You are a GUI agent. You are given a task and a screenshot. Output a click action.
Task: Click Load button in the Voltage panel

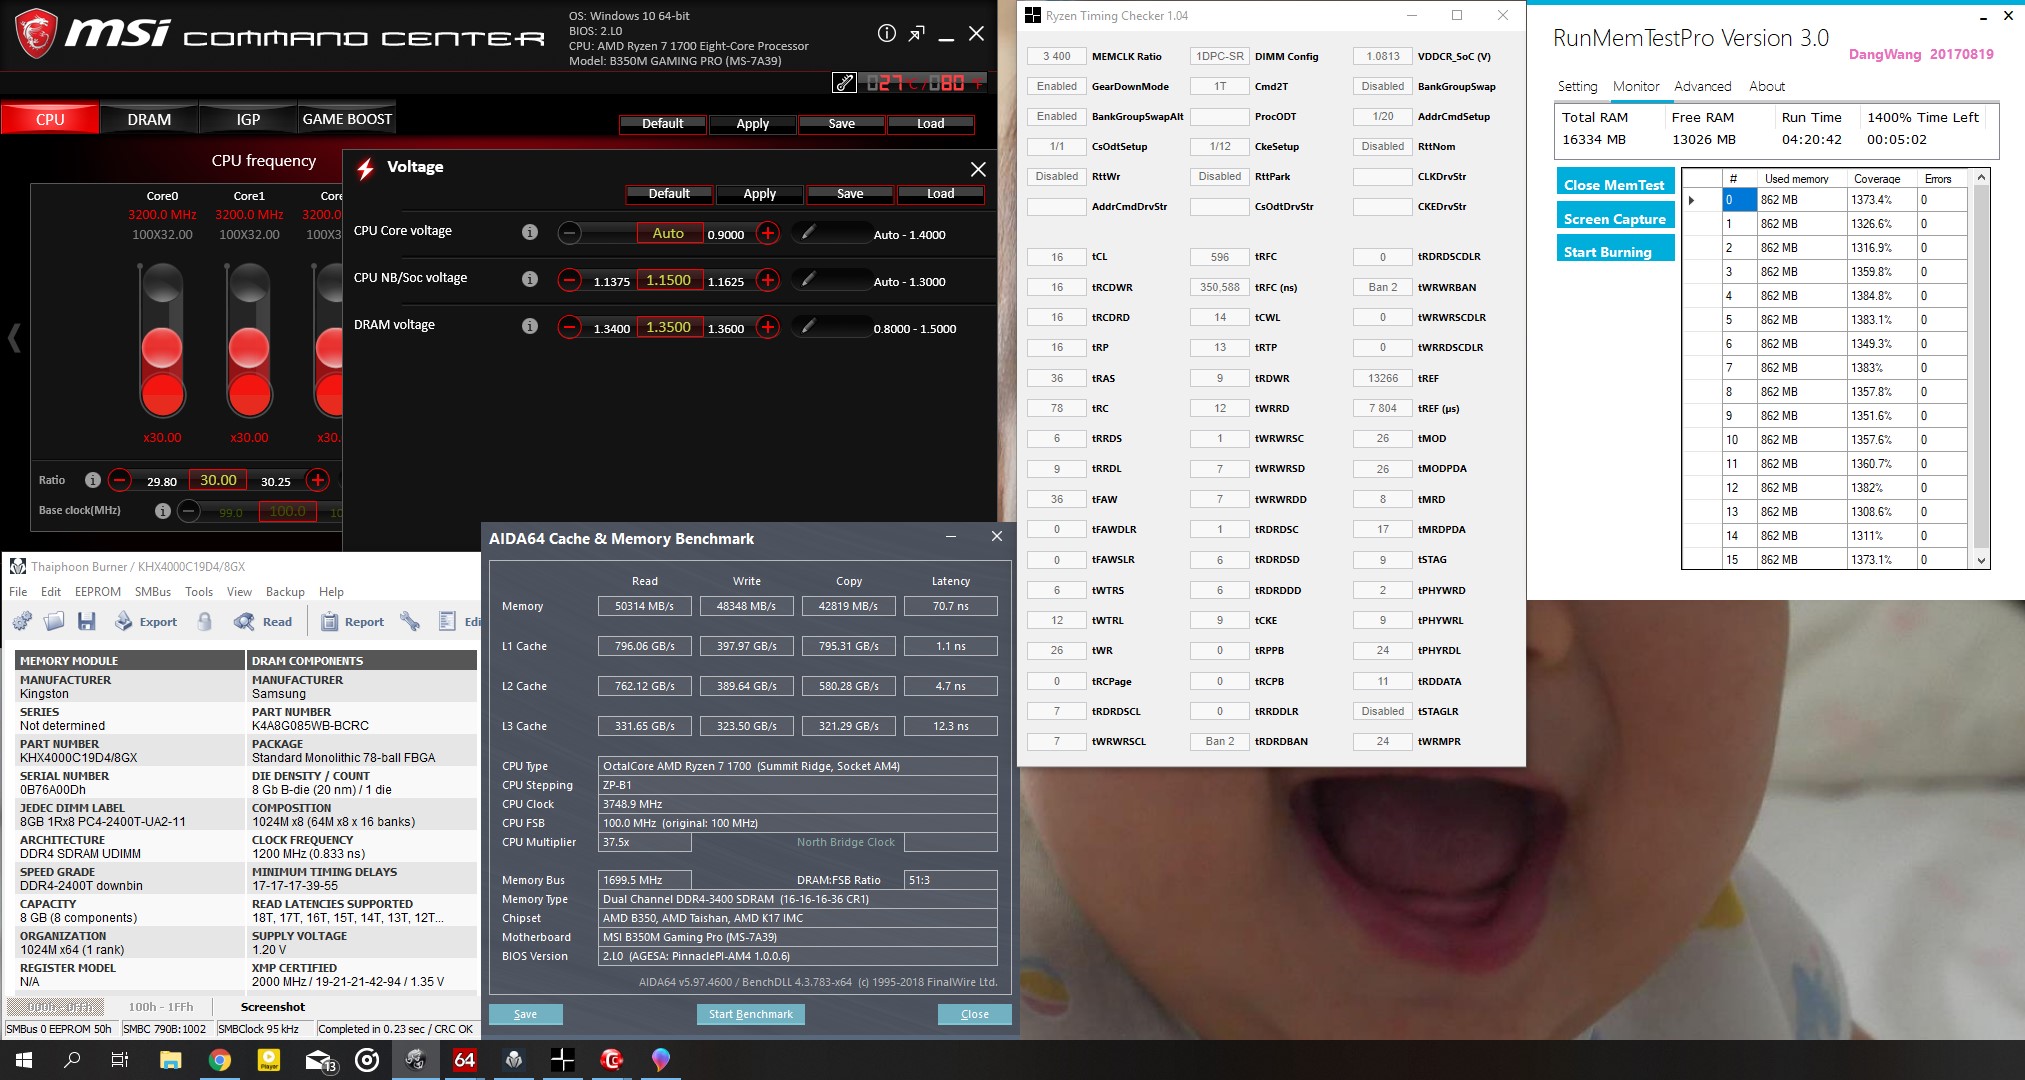click(x=940, y=193)
